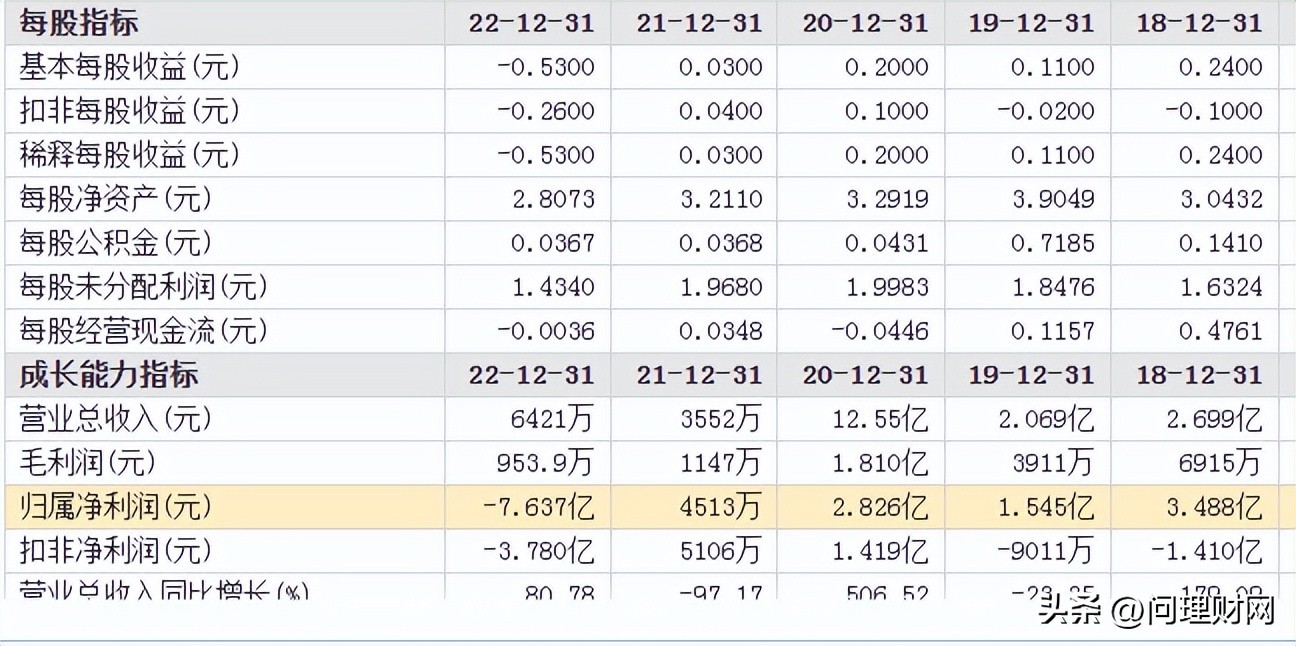Click the 基本每股收益(元) row label

(129, 67)
